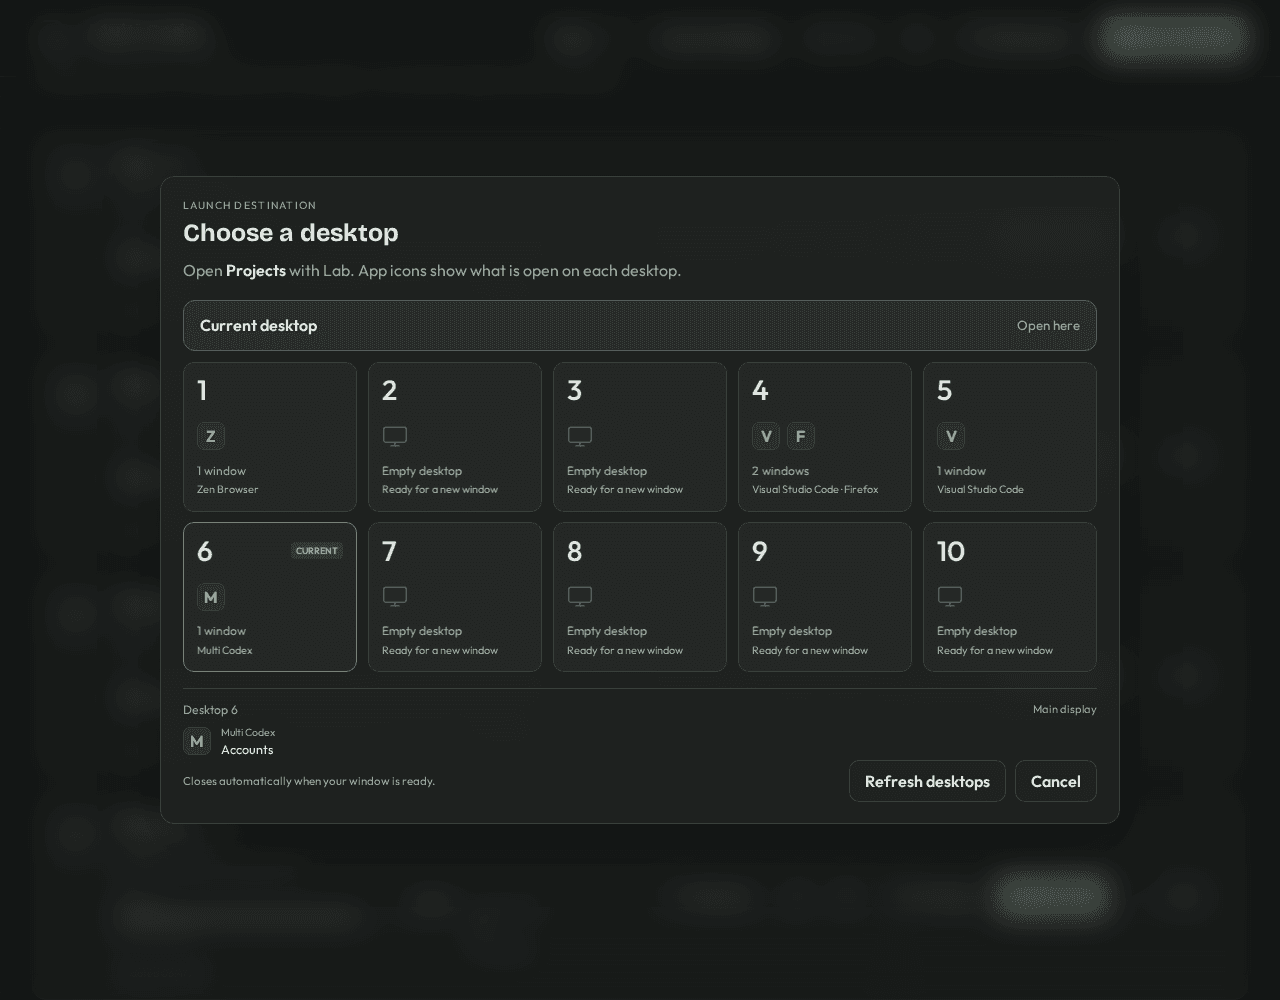Screen dimensions: 1280x1000
Task: Click the big number 9 on desktop 9
Action: 760,552
